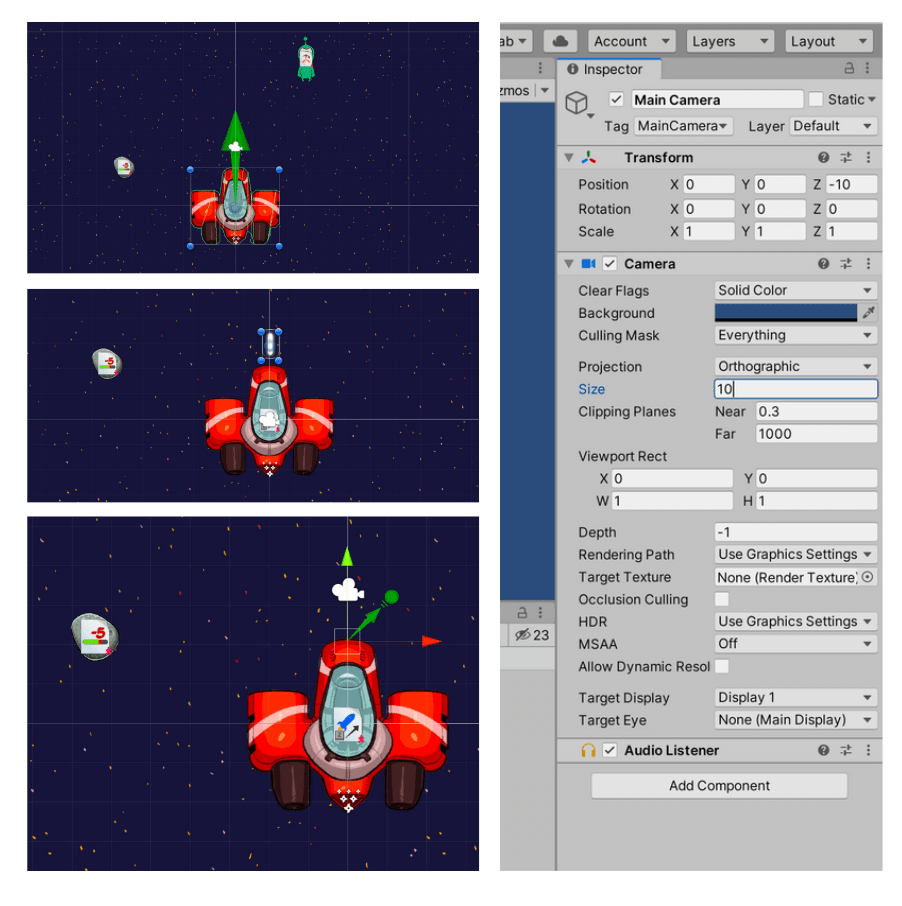The width and height of the screenshot is (902, 906).
Task: Toggle the Static checkbox
Action: coord(816,99)
